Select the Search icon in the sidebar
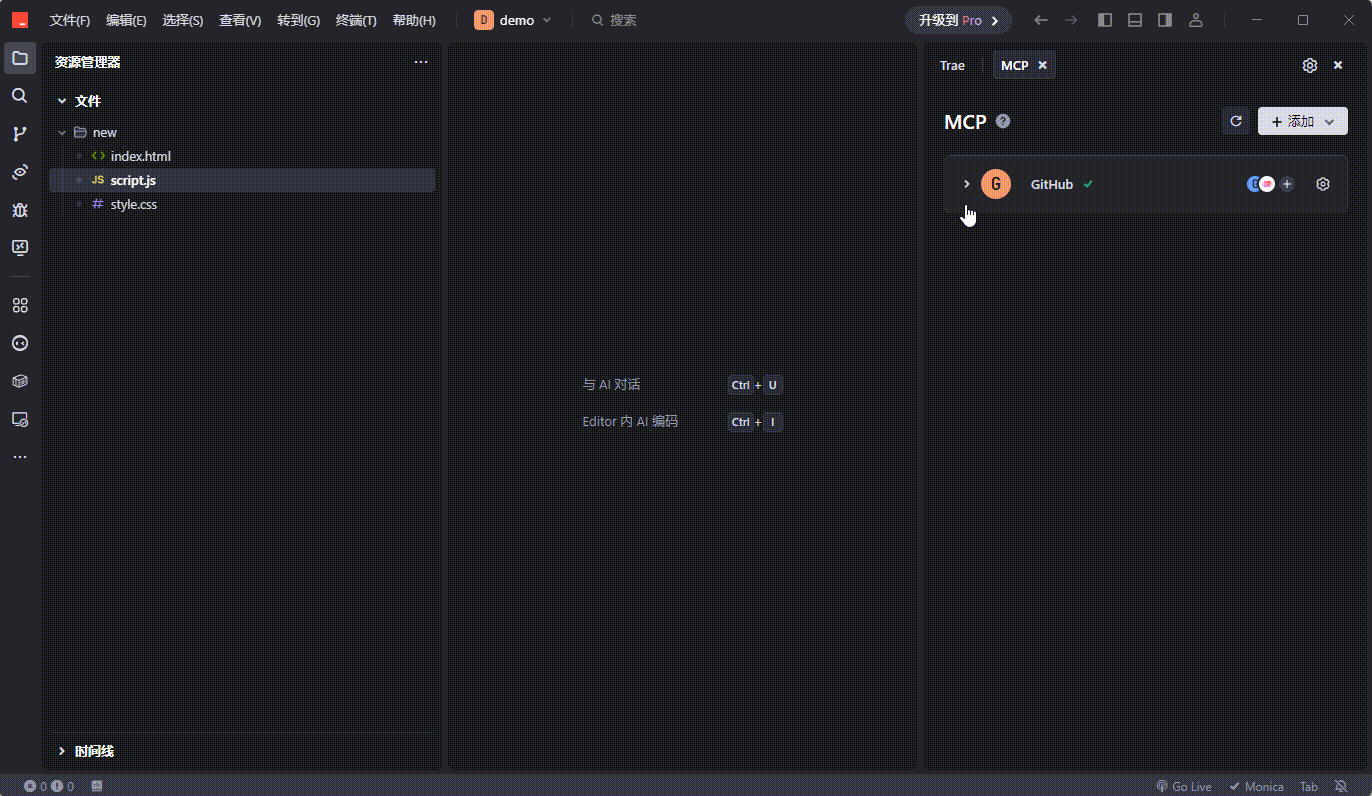This screenshot has width=1372, height=796. (x=20, y=95)
